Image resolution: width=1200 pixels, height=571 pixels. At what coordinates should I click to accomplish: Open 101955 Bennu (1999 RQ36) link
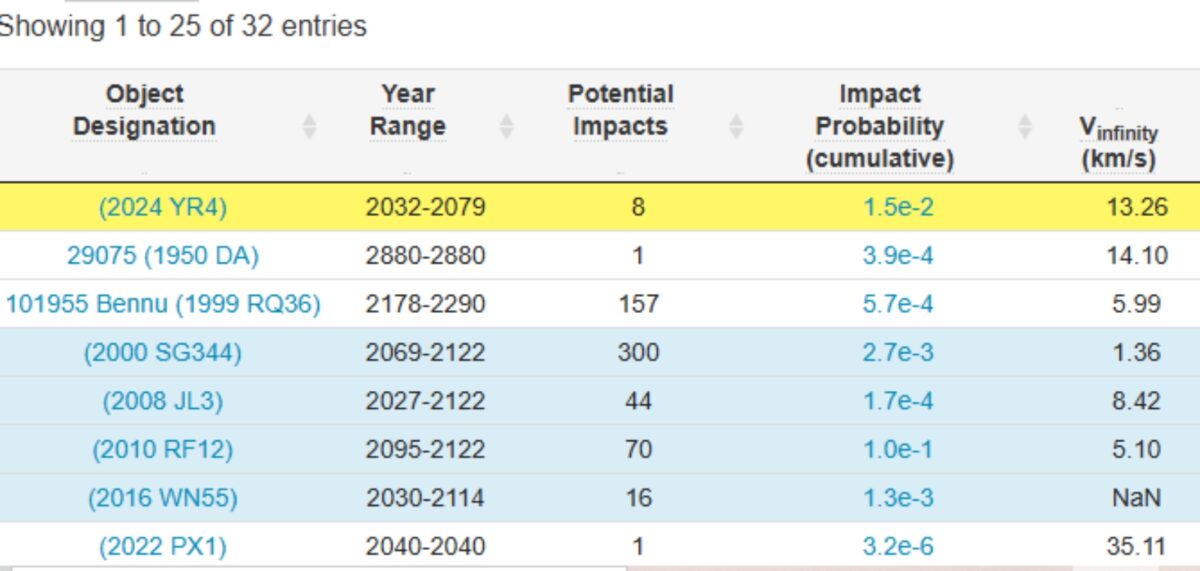coord(163,304)
